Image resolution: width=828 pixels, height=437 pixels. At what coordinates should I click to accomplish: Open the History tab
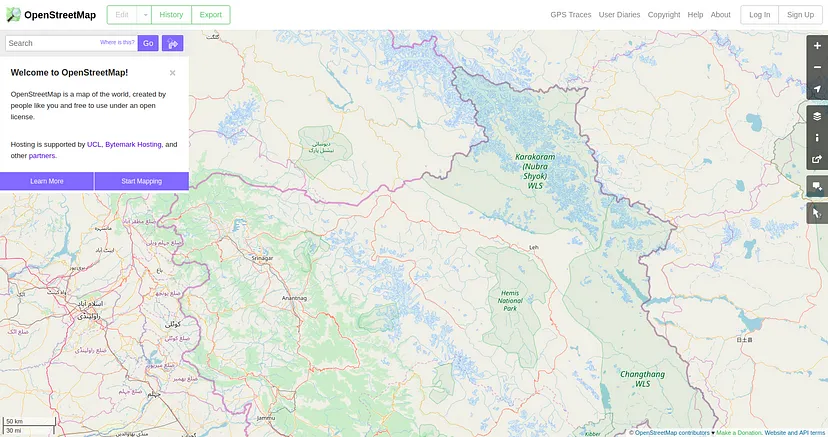[x=171, y=15]
